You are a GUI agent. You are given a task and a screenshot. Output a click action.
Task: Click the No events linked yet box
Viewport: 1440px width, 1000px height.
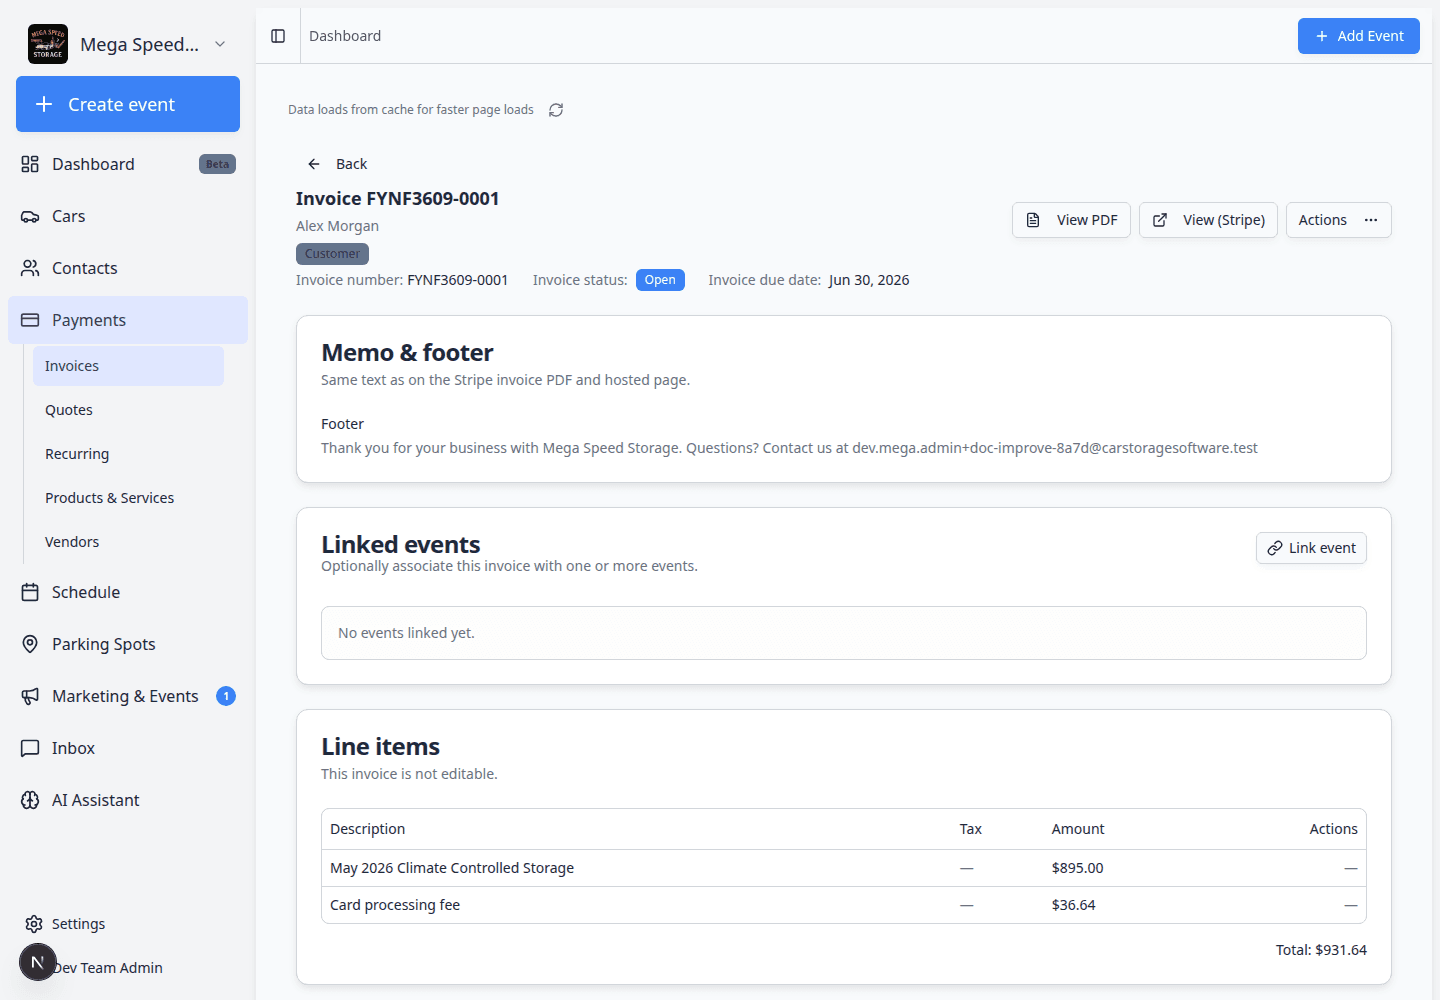pyautogui.click(x=844, y=633)
